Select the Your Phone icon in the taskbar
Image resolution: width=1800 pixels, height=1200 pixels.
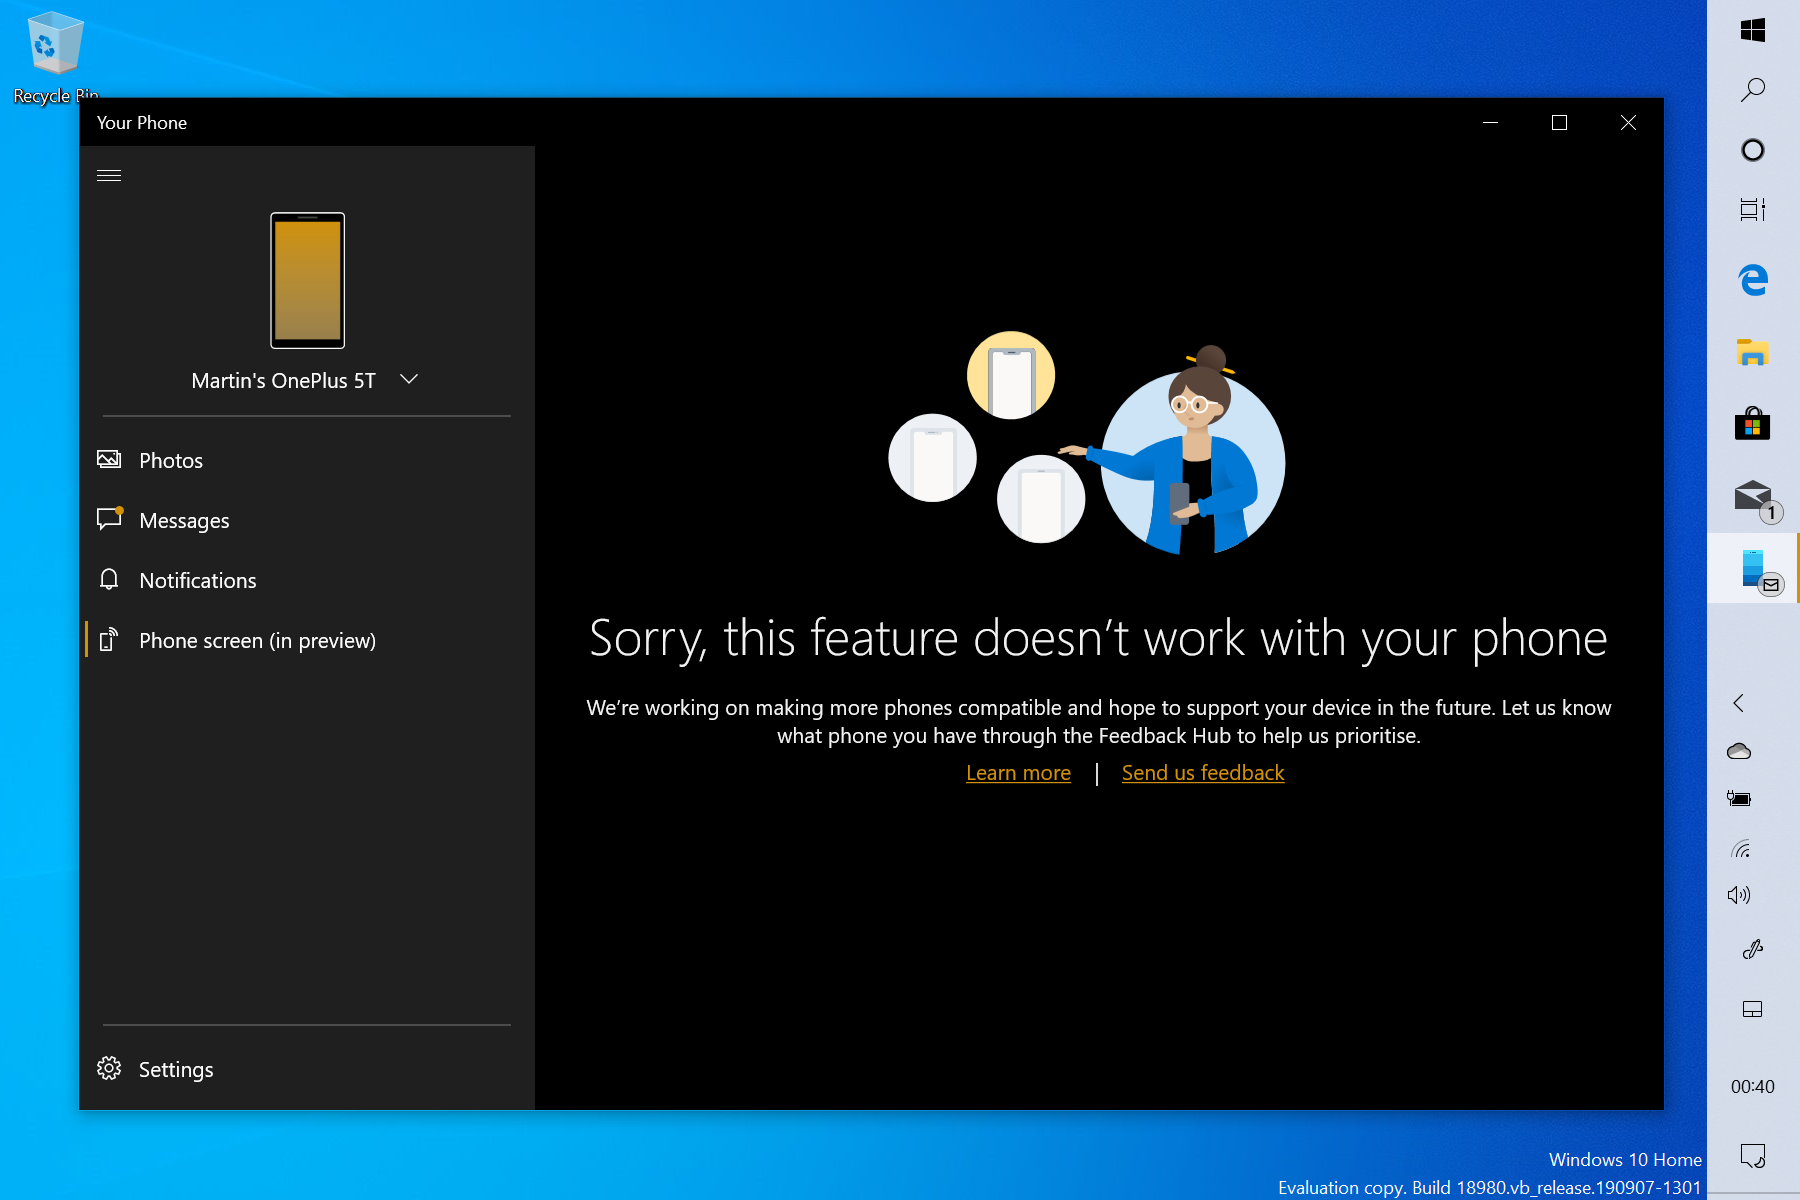pyautogui.click(x=1753, y=567)
